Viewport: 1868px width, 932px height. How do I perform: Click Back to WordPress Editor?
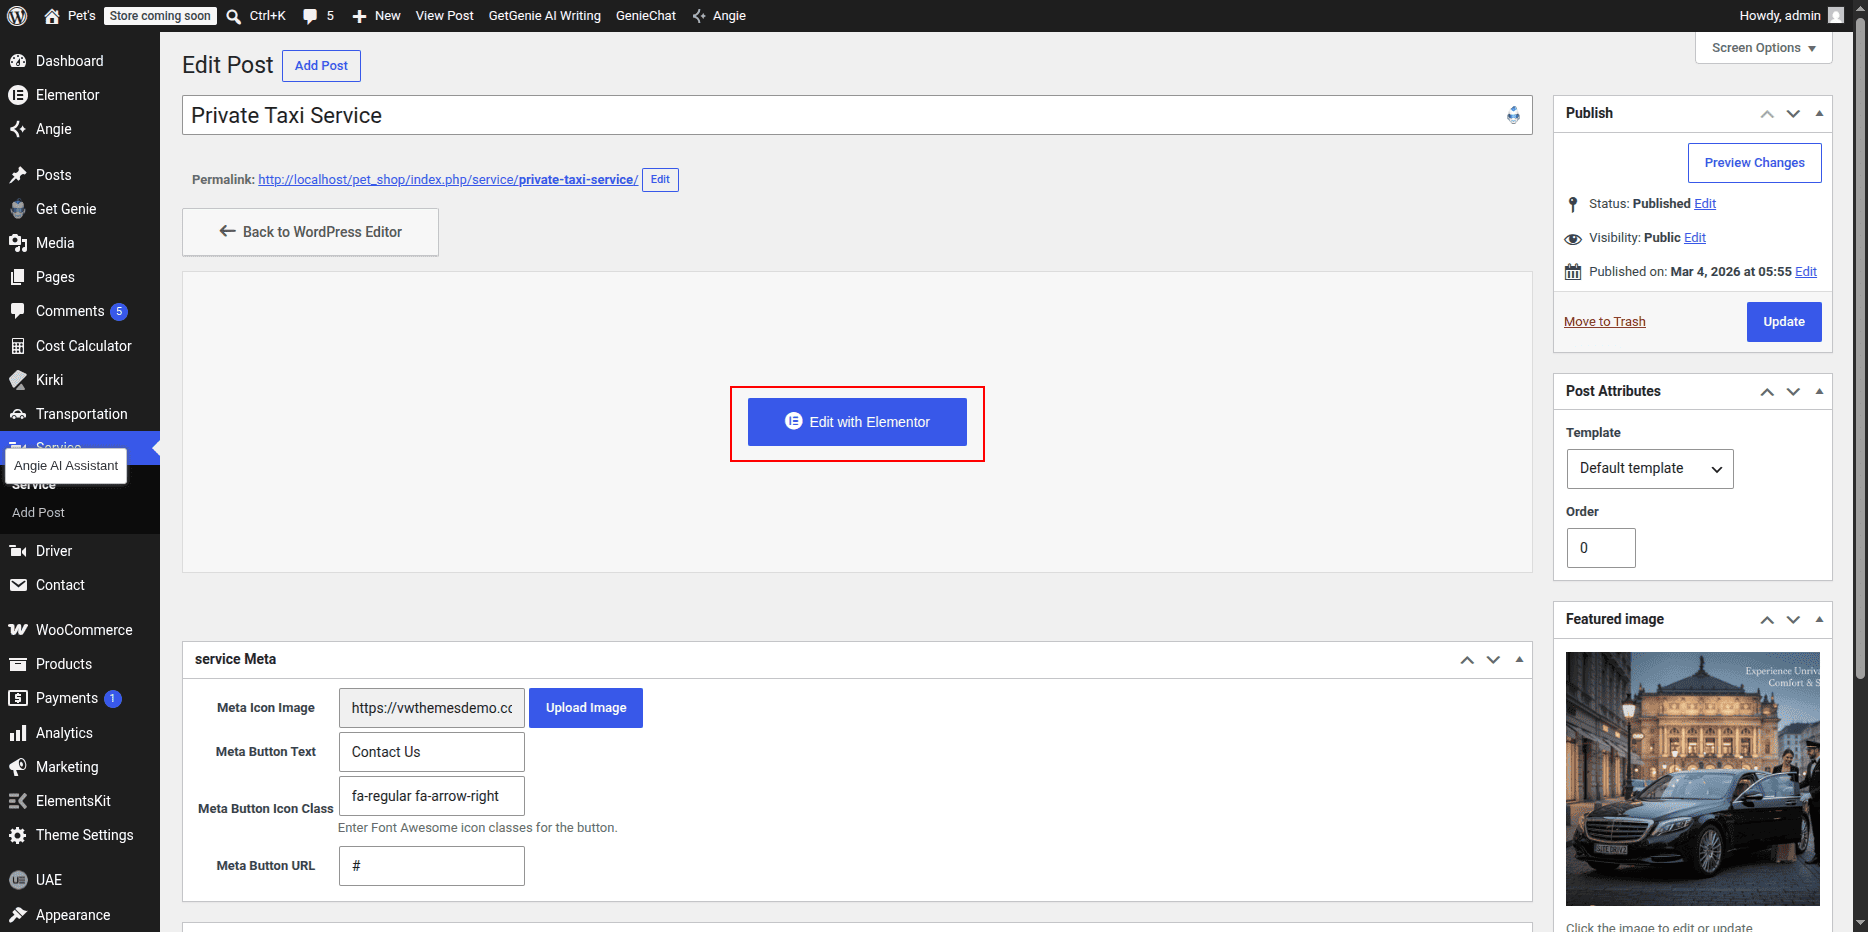click(x=310, y=232)
